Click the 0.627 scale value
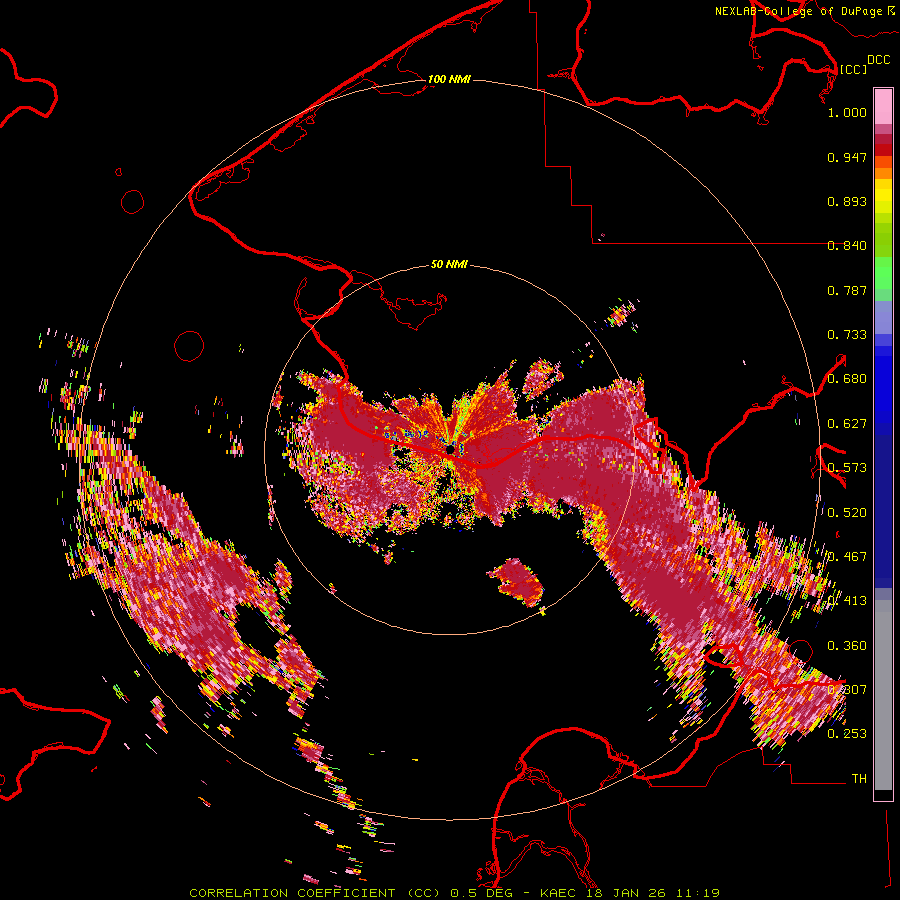The image size is (900, 900). 847,424
